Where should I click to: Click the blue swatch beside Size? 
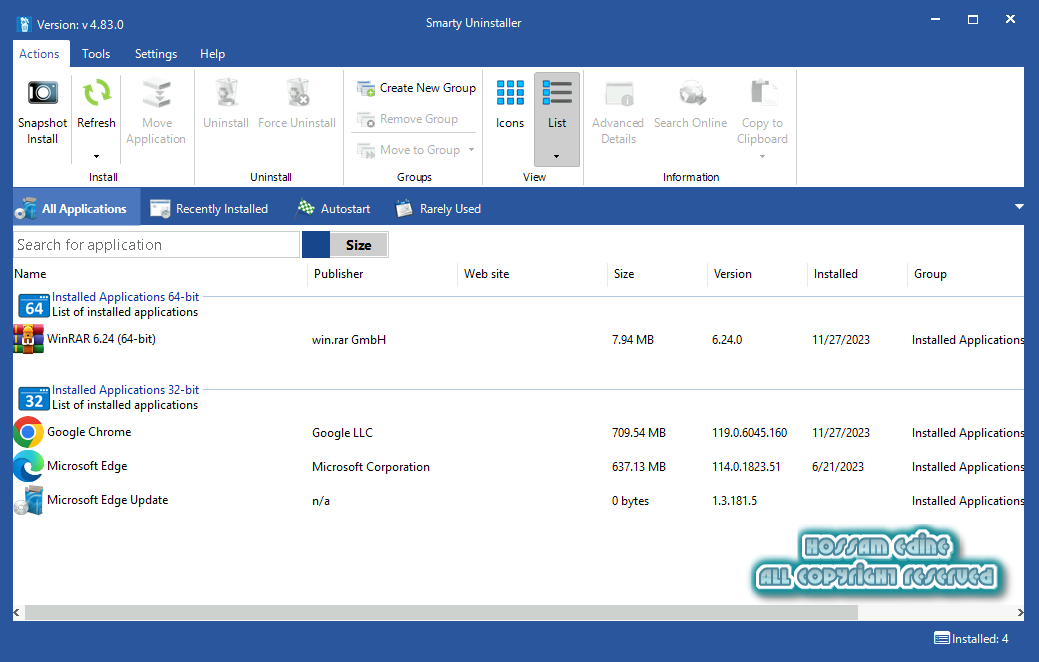coord(315,245)
